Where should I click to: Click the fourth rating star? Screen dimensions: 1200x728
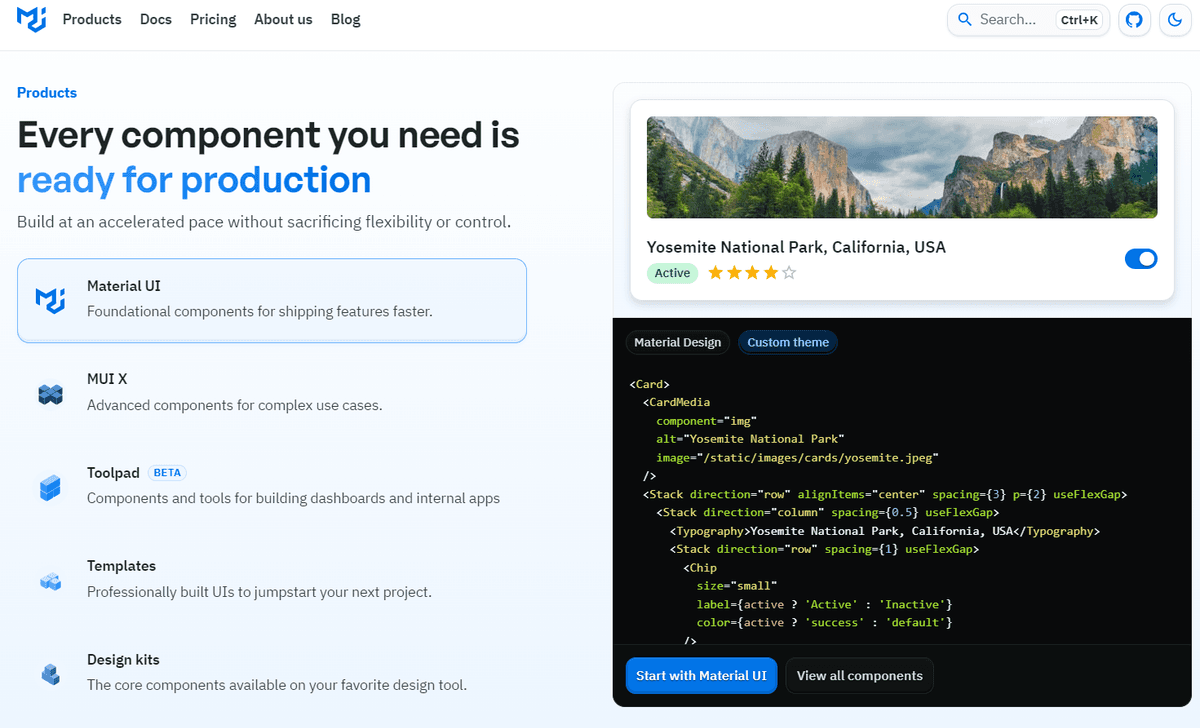point(770,272)
